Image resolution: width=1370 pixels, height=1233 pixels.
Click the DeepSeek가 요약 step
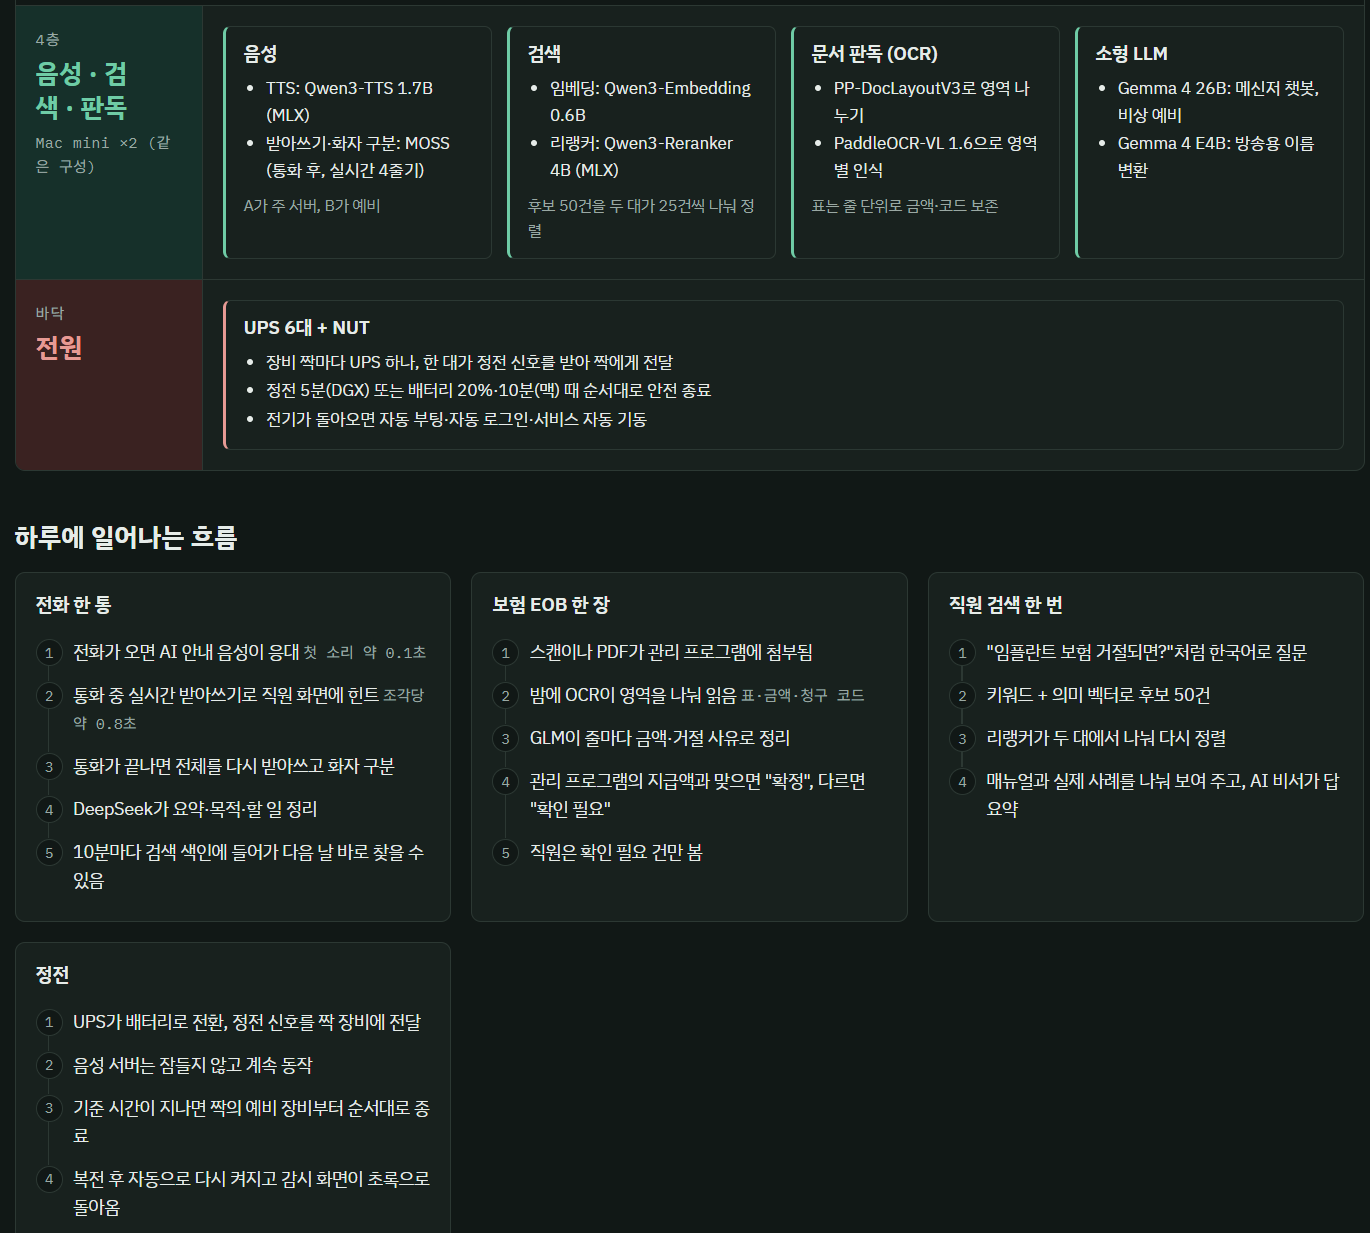click(x=195, y=809)
